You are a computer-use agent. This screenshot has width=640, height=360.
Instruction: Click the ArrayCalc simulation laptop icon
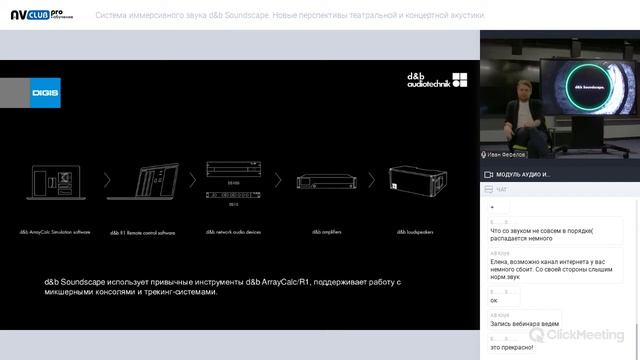(56, 182)
